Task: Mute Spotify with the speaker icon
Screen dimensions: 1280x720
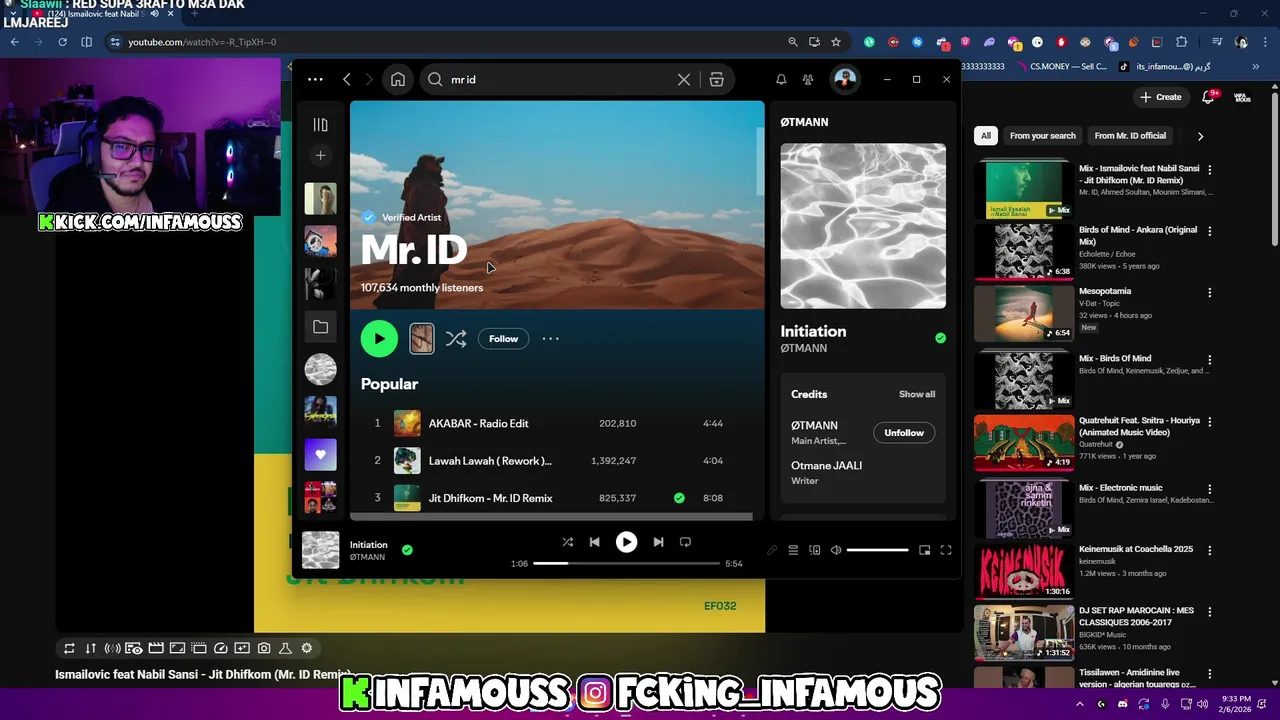Action: point(836,550)
